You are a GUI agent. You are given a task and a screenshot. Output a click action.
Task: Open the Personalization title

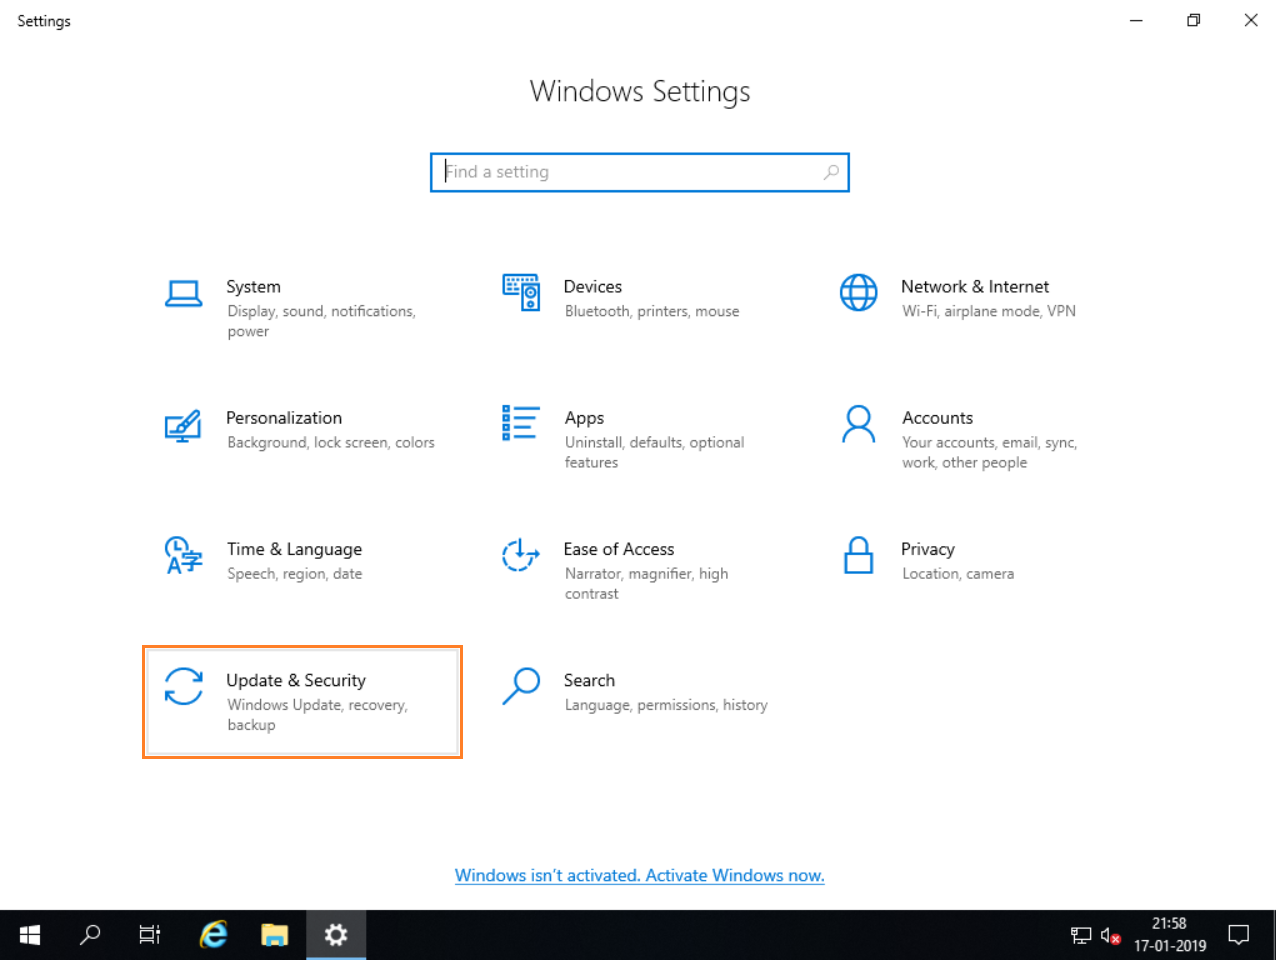click(284, 418)
